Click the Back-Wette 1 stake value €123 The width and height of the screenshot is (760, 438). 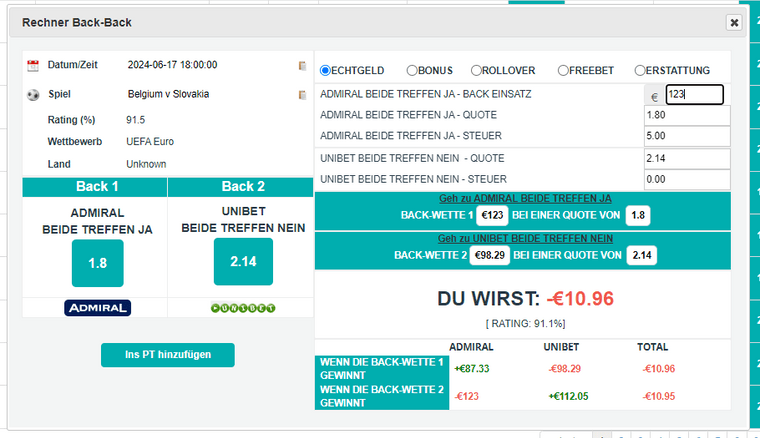[x=492, y=215]
